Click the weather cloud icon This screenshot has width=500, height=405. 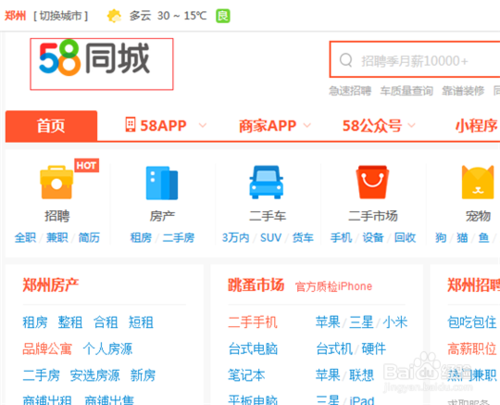[x=114, y=16]
